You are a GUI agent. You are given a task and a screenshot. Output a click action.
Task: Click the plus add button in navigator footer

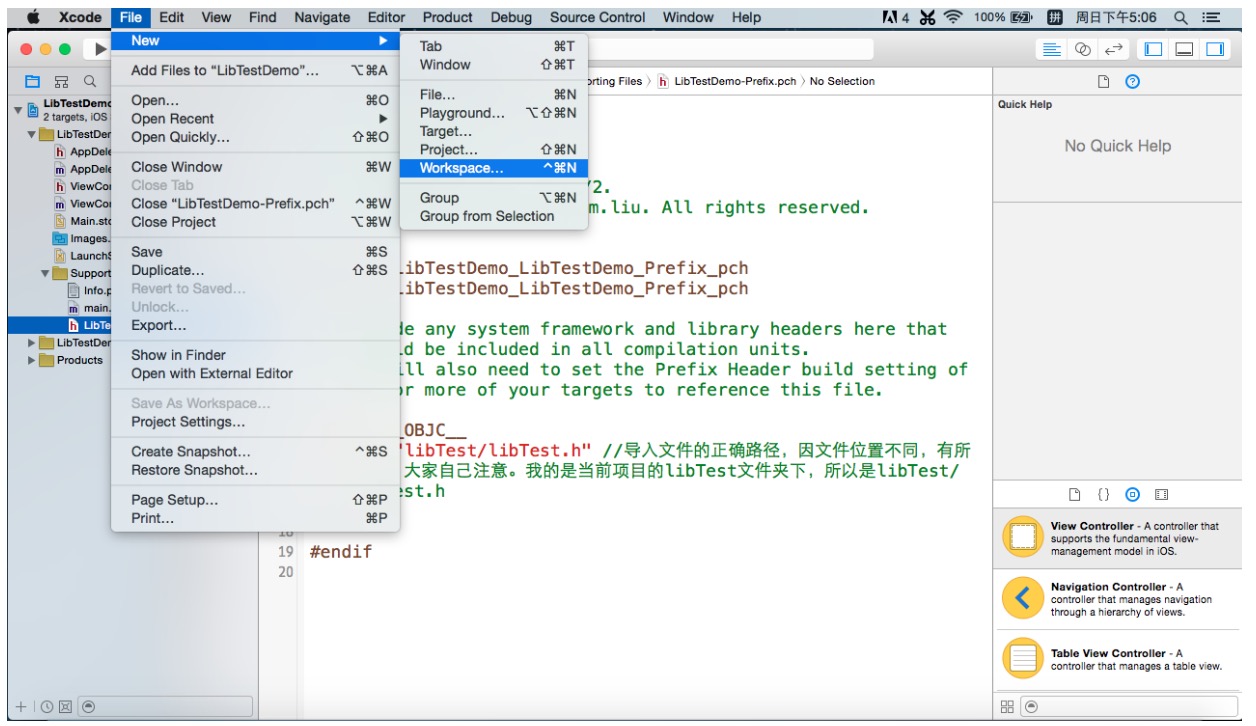point(21,707)
